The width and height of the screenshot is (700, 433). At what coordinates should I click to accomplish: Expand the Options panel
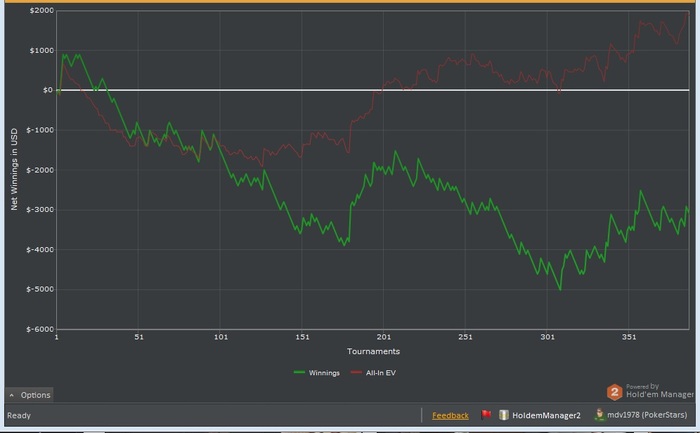[29, 395]
